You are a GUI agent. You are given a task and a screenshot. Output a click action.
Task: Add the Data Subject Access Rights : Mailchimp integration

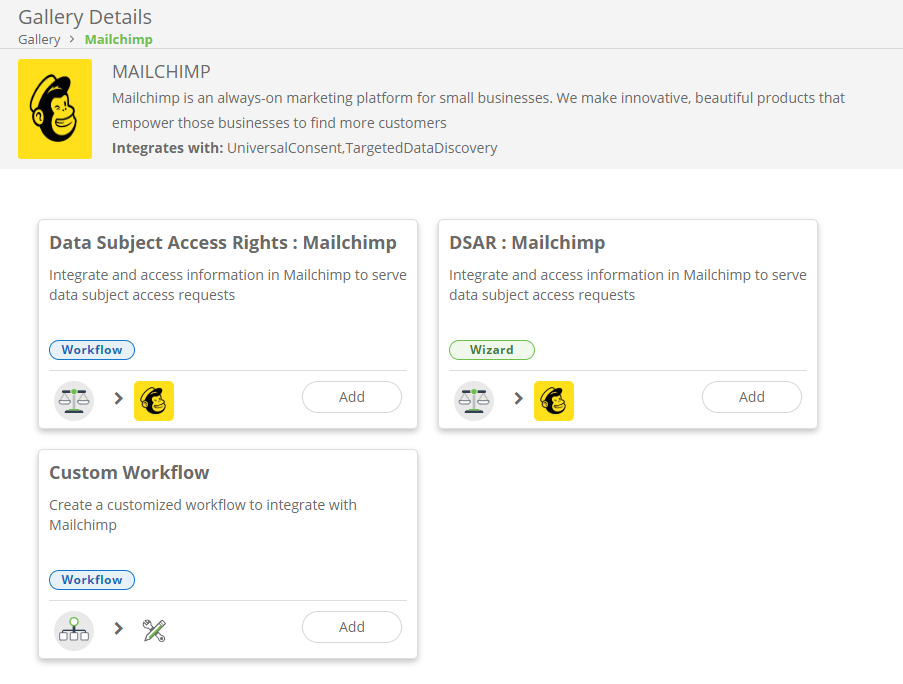352,397
